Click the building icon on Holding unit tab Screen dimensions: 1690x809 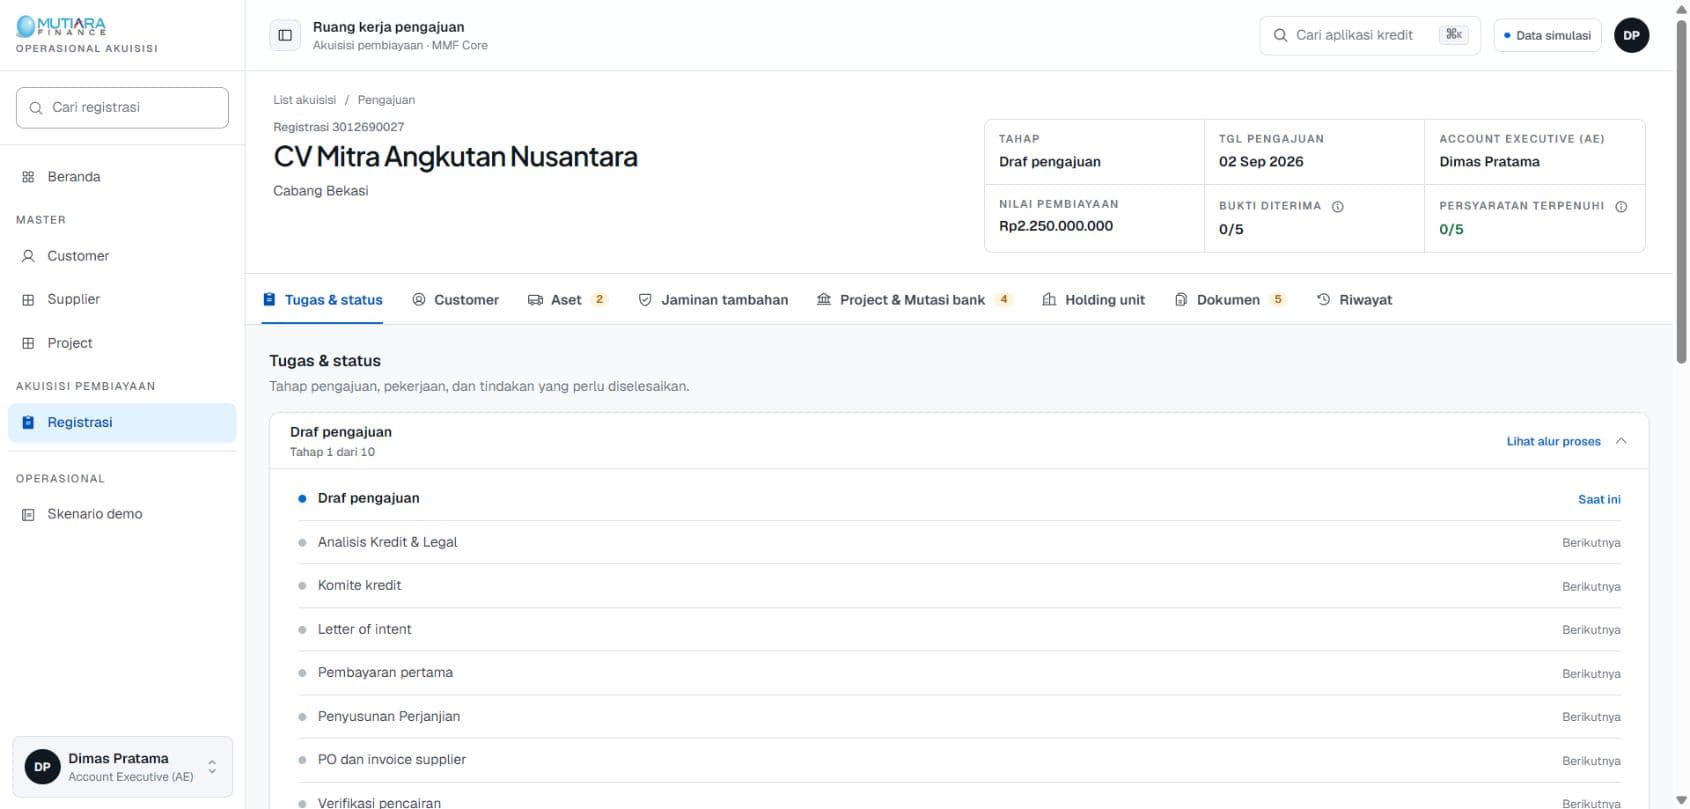coord(1049,300)
